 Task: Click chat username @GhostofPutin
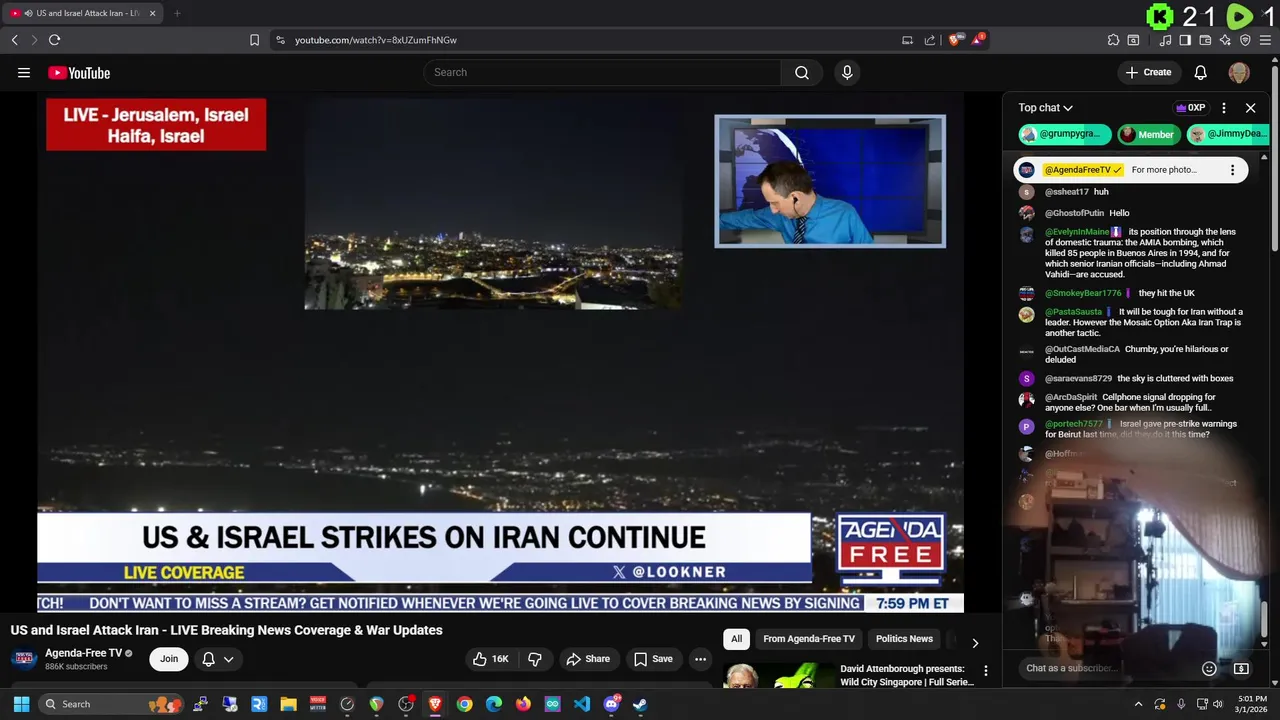tap(1074, 213)
